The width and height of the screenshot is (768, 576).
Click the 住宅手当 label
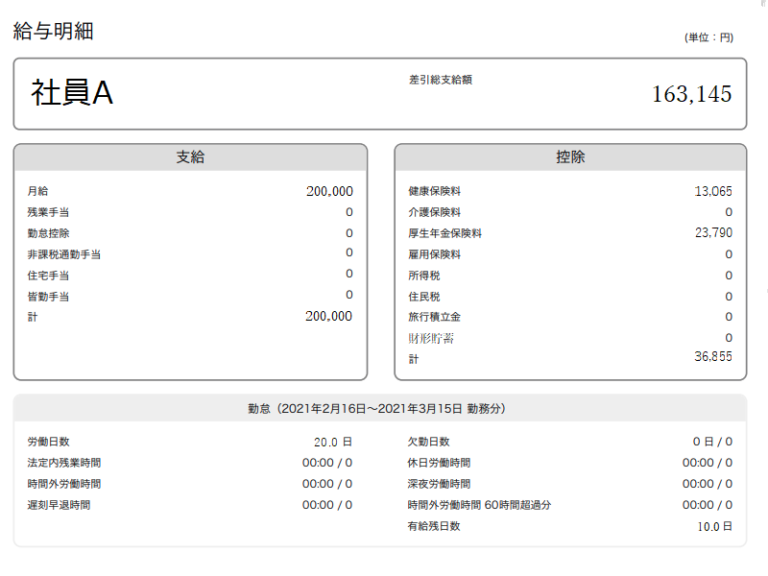pos(48,275)
